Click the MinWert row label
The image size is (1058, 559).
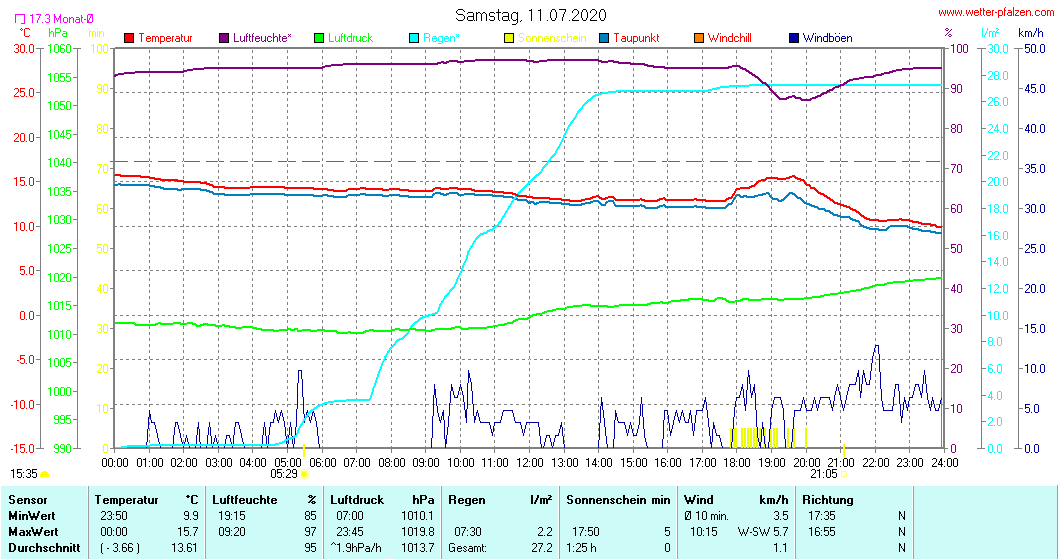pos(31,516)
